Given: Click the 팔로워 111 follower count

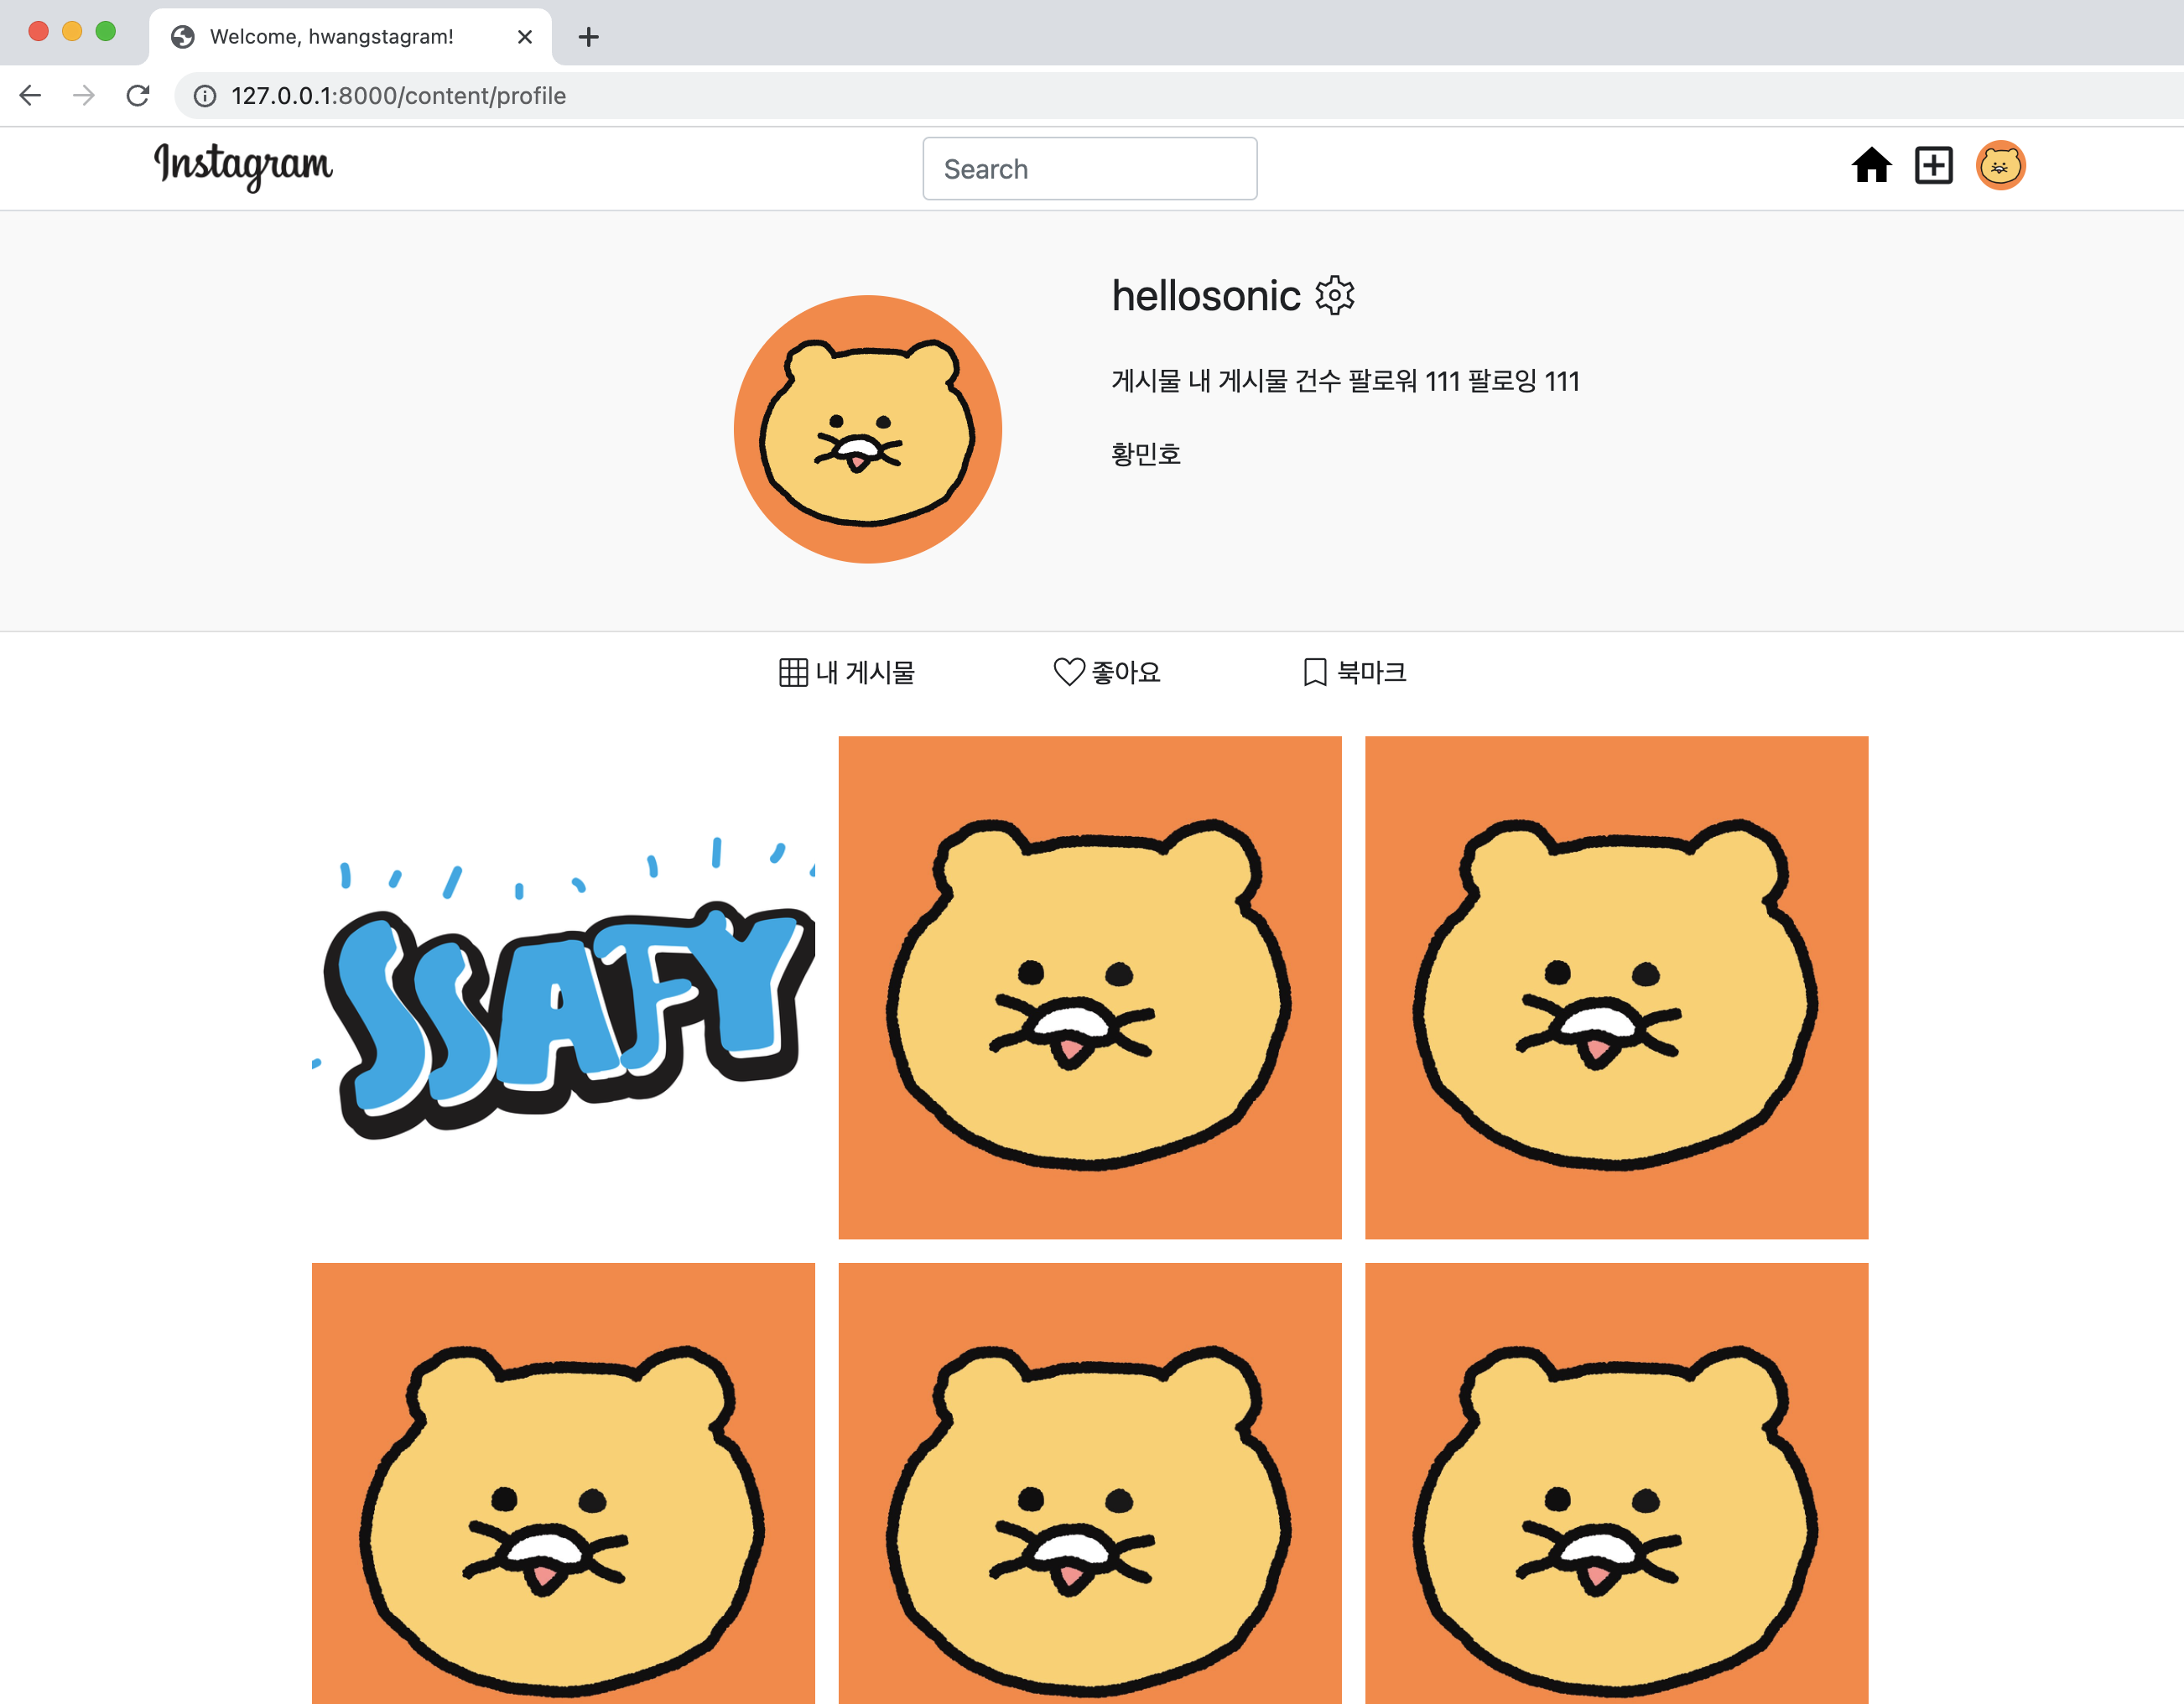Looking at the screenshot, I should click(1404, 381).
